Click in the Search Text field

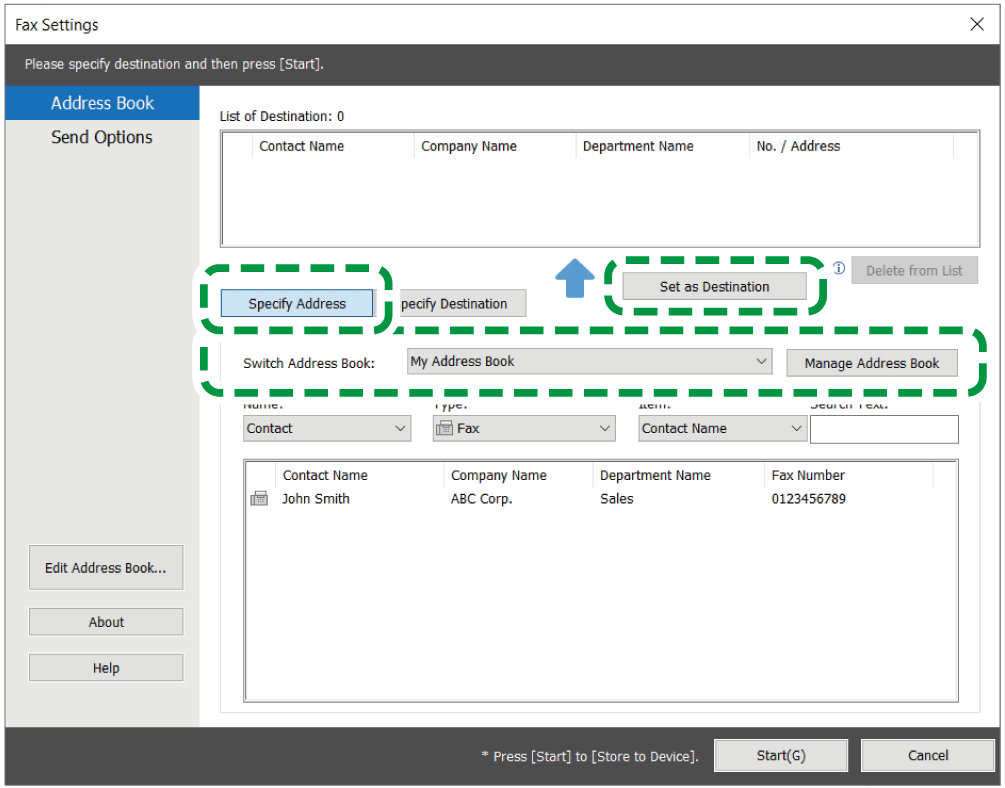coord(884,430)
